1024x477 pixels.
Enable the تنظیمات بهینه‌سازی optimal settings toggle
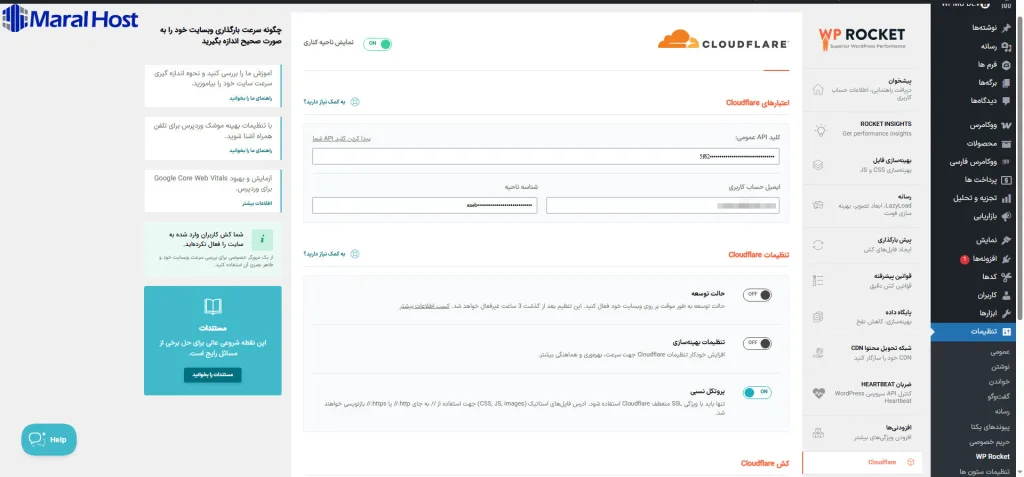(758, 343)
